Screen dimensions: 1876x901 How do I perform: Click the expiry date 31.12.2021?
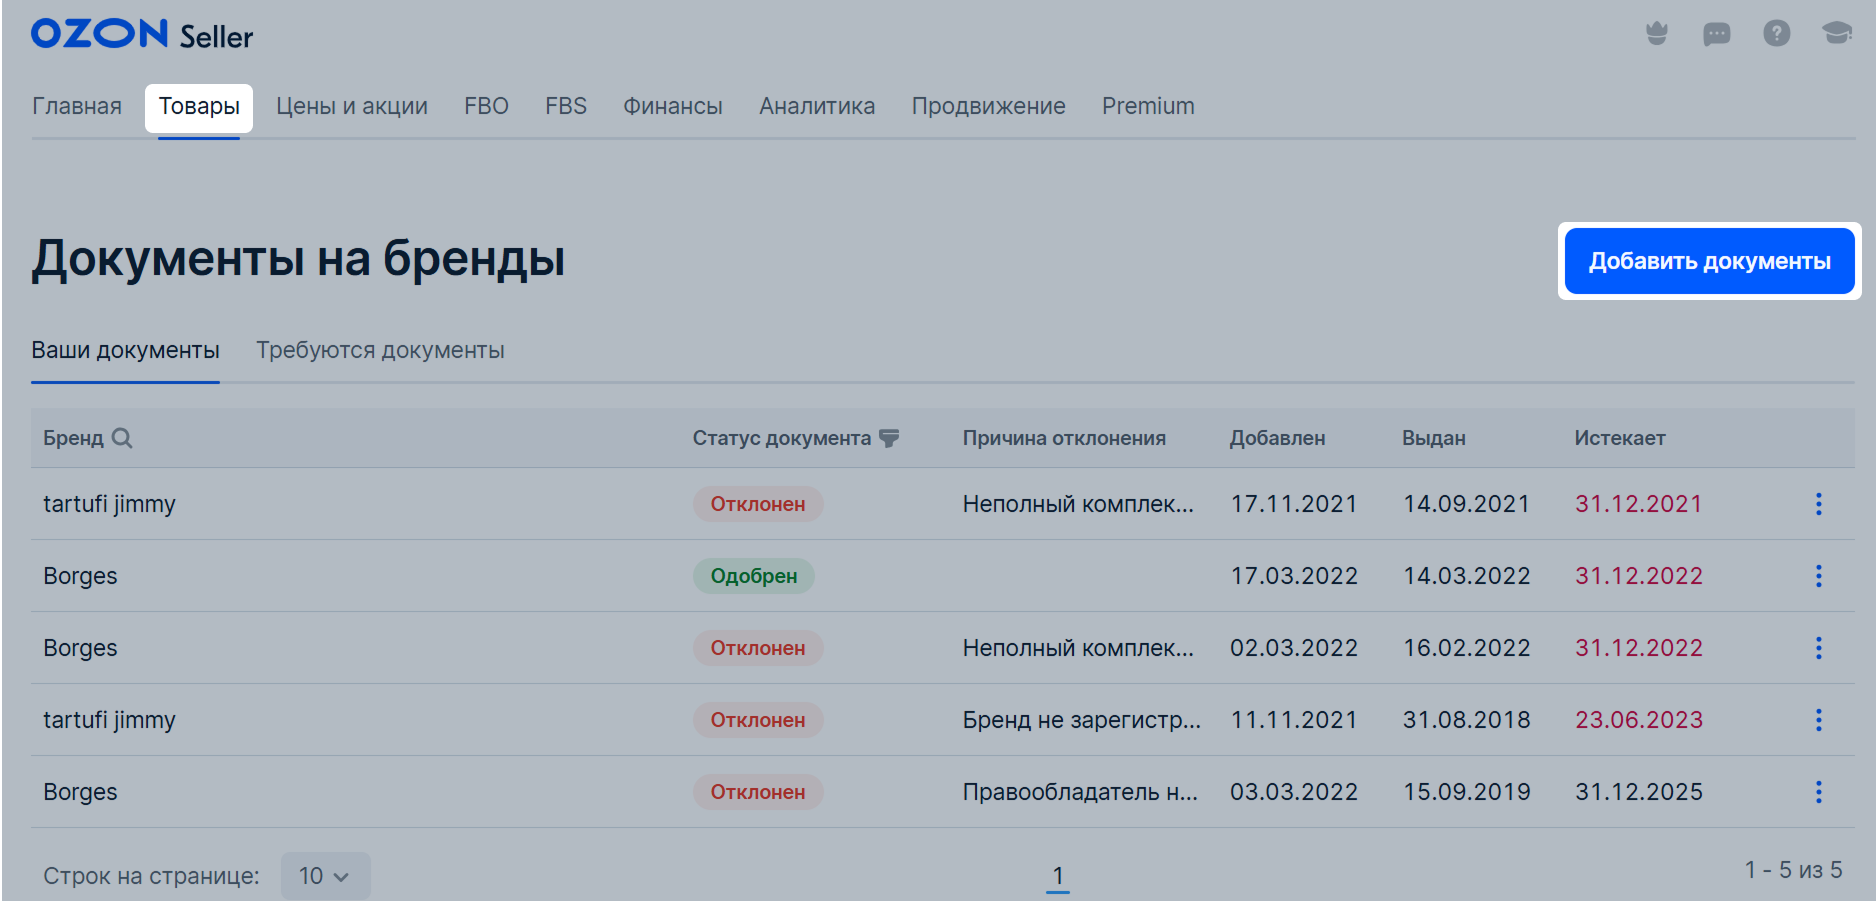click(x=1639, y=504)
